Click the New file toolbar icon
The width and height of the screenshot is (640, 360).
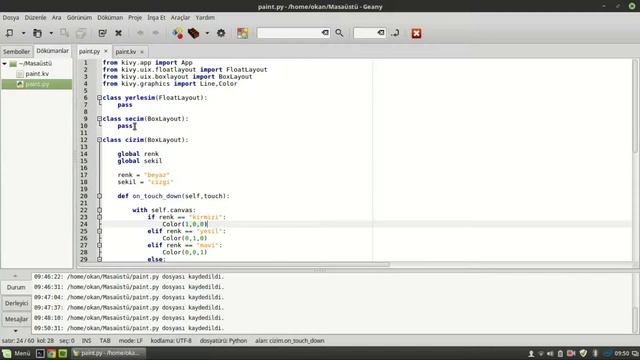9,33
